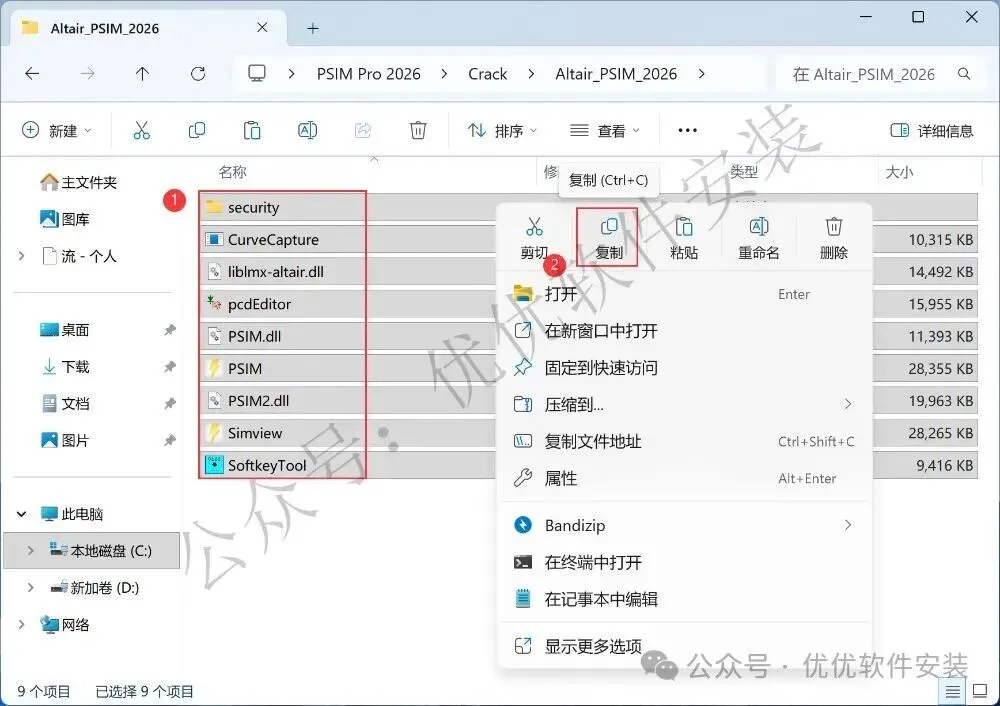This screenshot has width=1000, height=706.
Task: Select 图库 in the sidebar
Action: (65, 219)
